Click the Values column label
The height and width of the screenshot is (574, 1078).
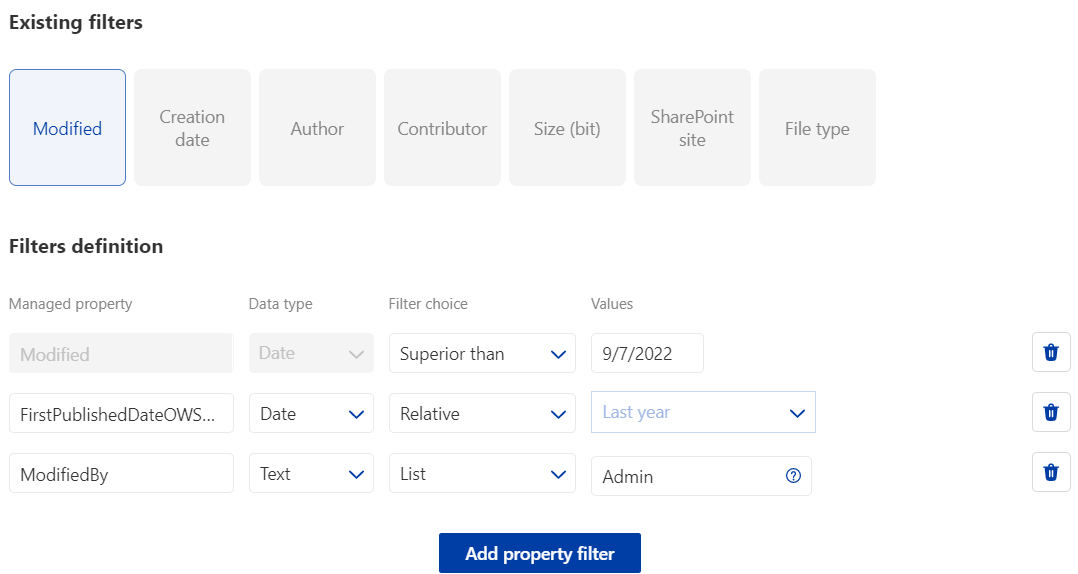612,304
